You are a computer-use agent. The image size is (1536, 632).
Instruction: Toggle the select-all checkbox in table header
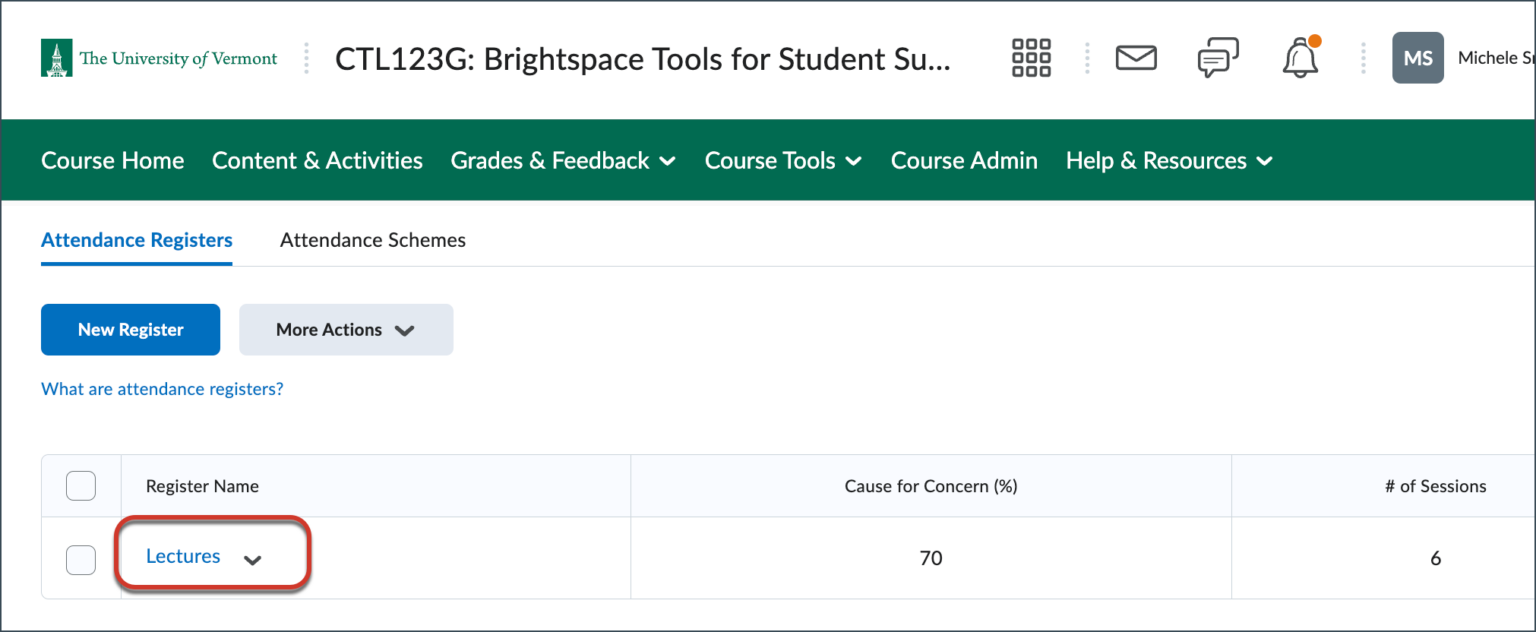click(80, 485)
